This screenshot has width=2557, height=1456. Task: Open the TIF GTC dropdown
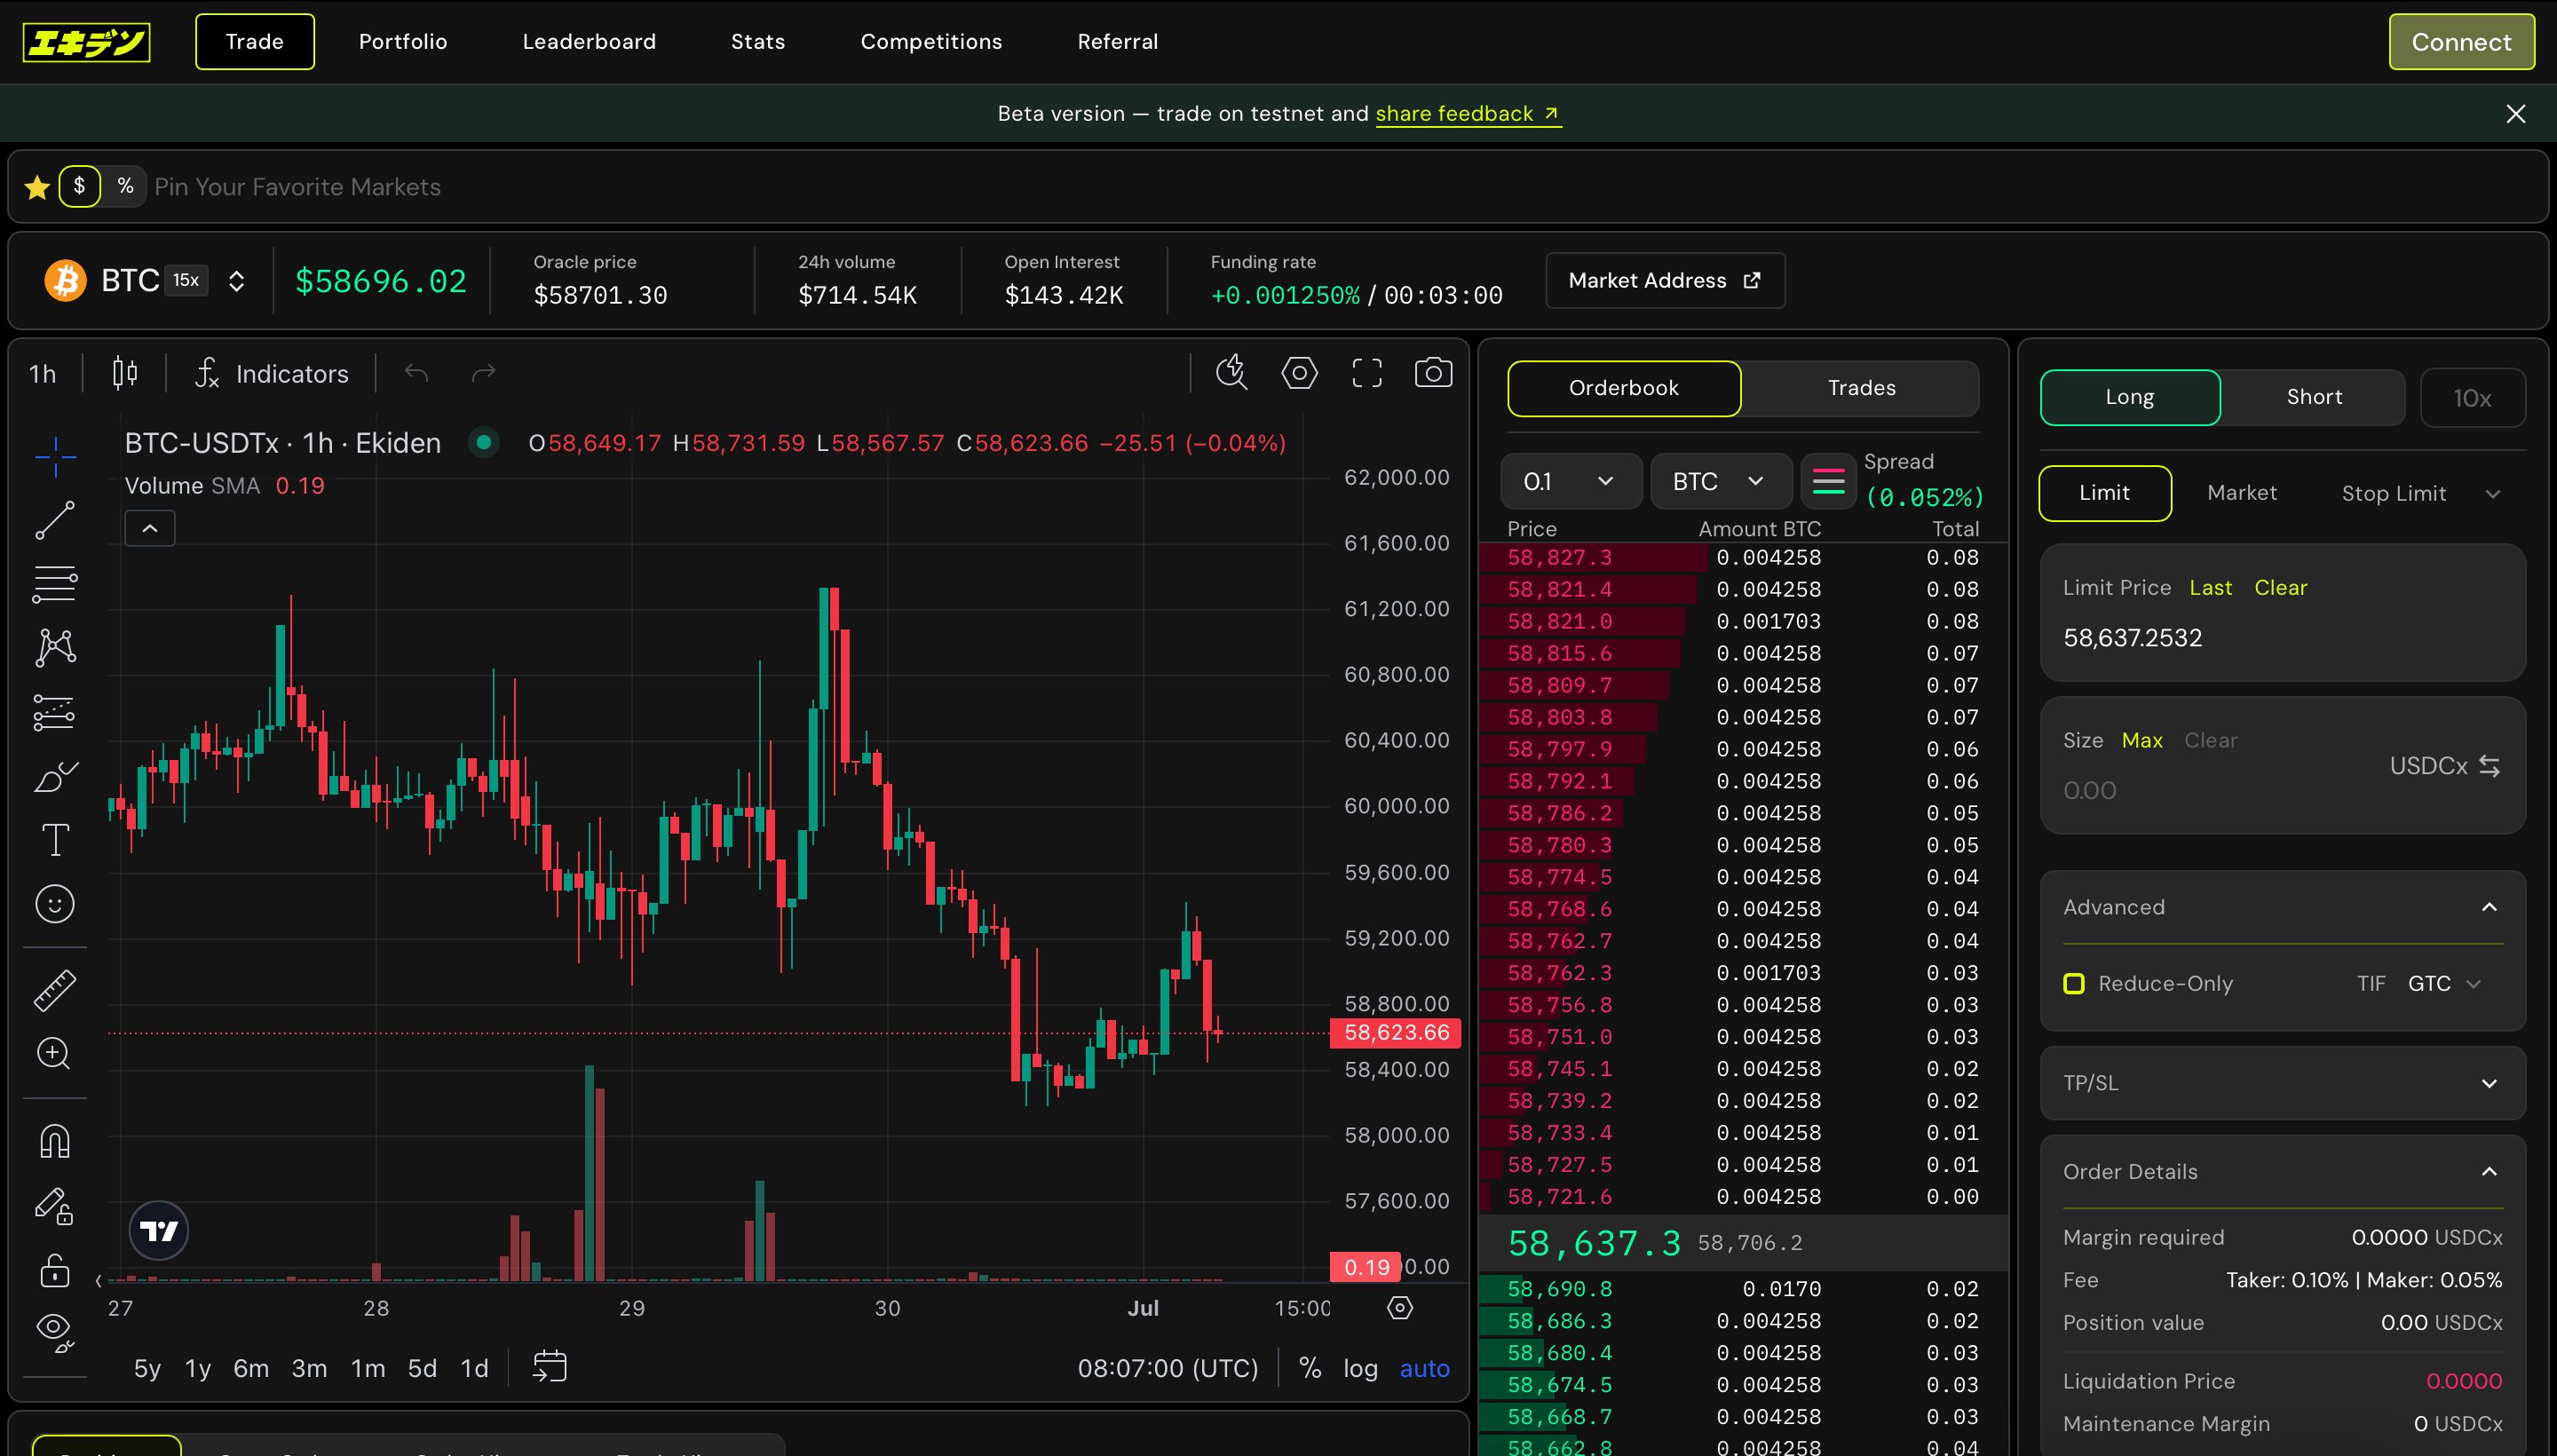pos(2444,983)
